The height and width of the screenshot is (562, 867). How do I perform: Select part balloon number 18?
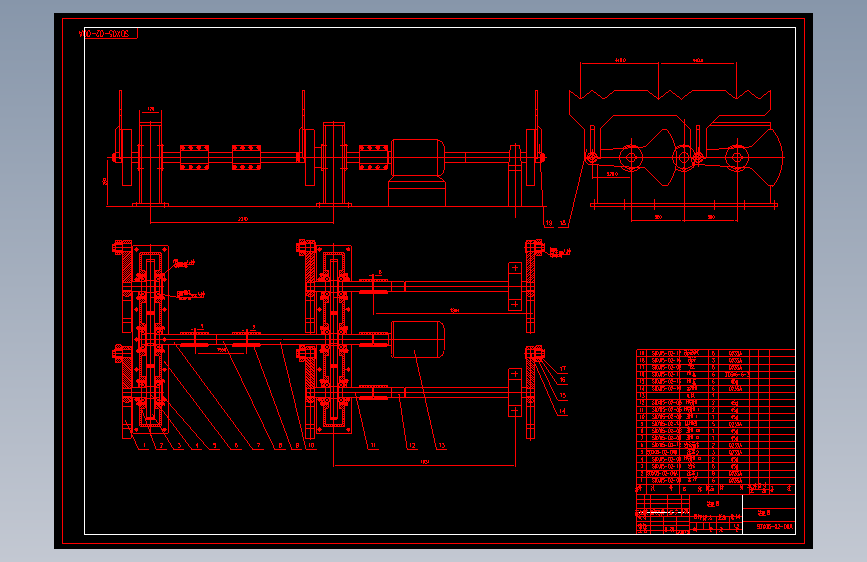[563, 223]
